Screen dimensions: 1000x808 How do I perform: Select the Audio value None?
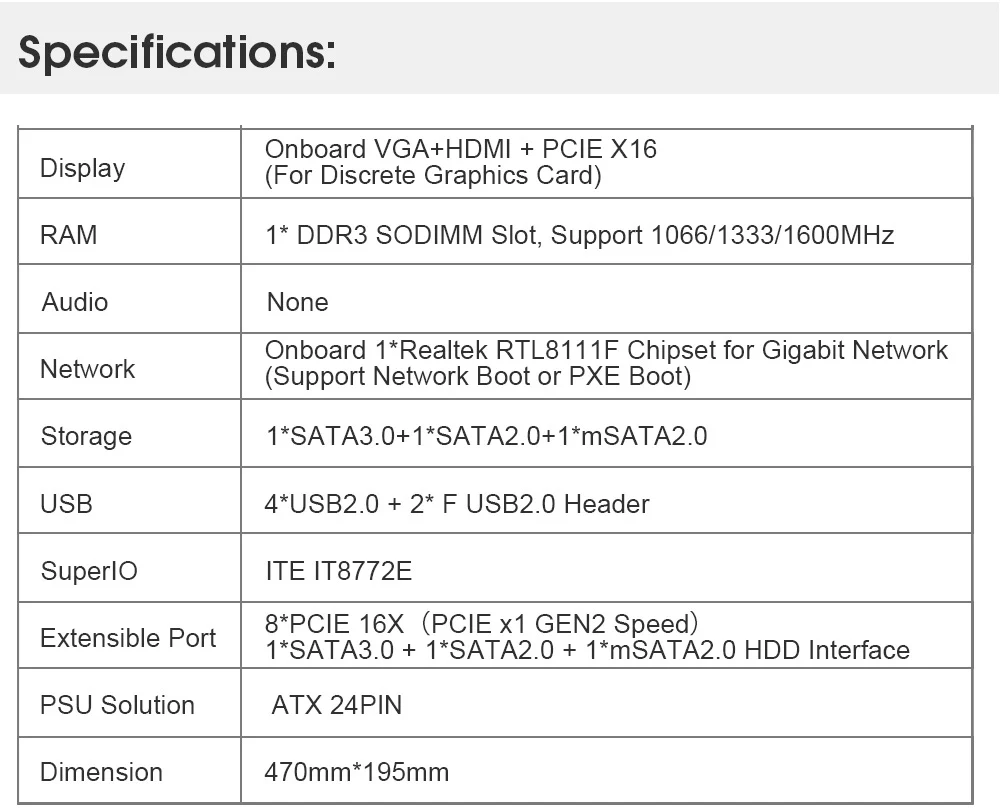297,302
